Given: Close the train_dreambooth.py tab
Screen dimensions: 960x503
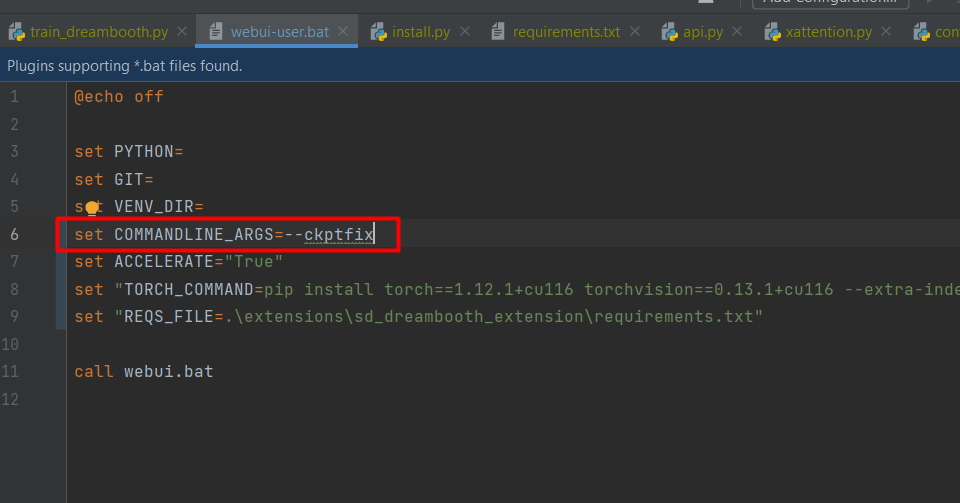Looking at the screenshot, I should tap(182, 31).
